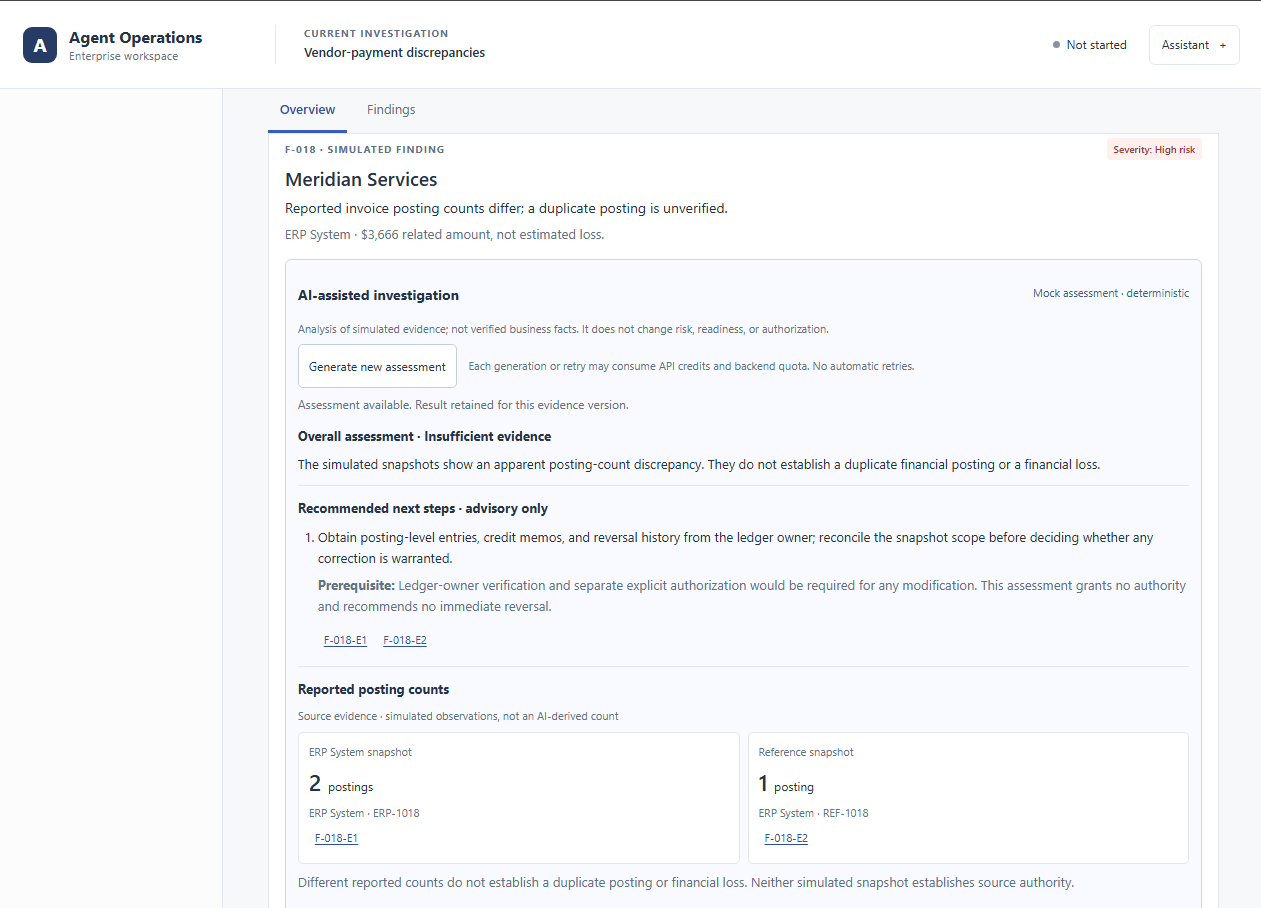Click "Mock assessment · deterministic" label

[1111, 294]
